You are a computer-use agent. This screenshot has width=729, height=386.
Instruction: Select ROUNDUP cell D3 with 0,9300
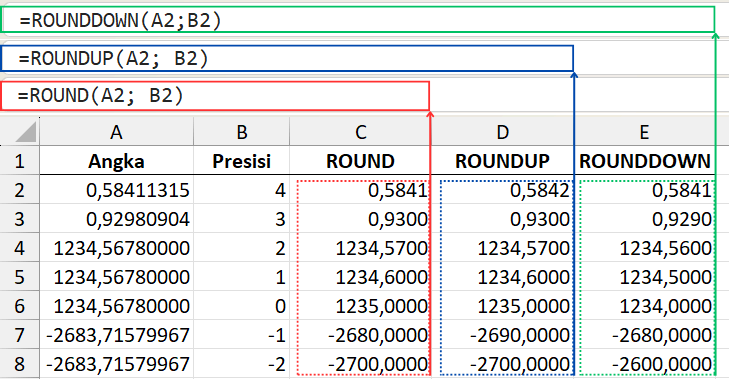click(x=503, y=219)
